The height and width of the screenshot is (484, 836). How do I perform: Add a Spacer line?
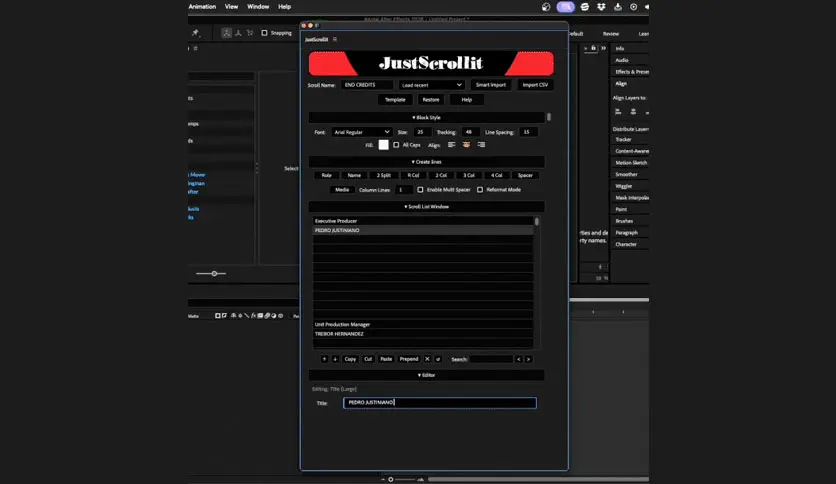coord(525,175)
